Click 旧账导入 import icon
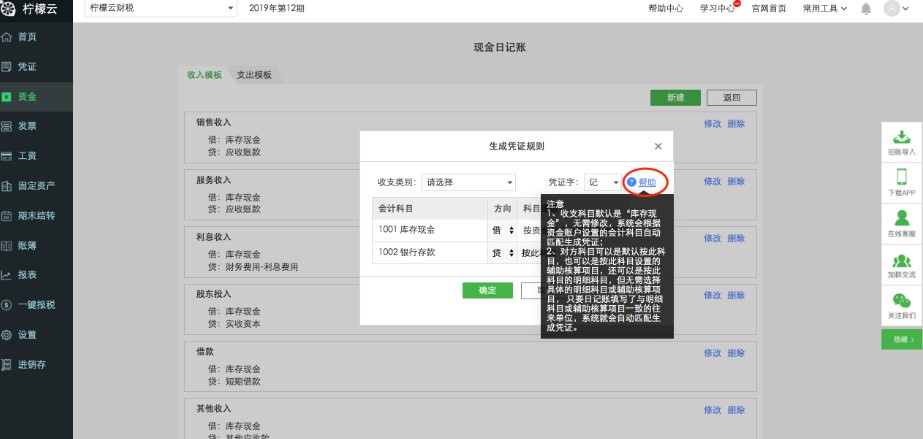Screen dimensions: 923x439 click(901, 137)
